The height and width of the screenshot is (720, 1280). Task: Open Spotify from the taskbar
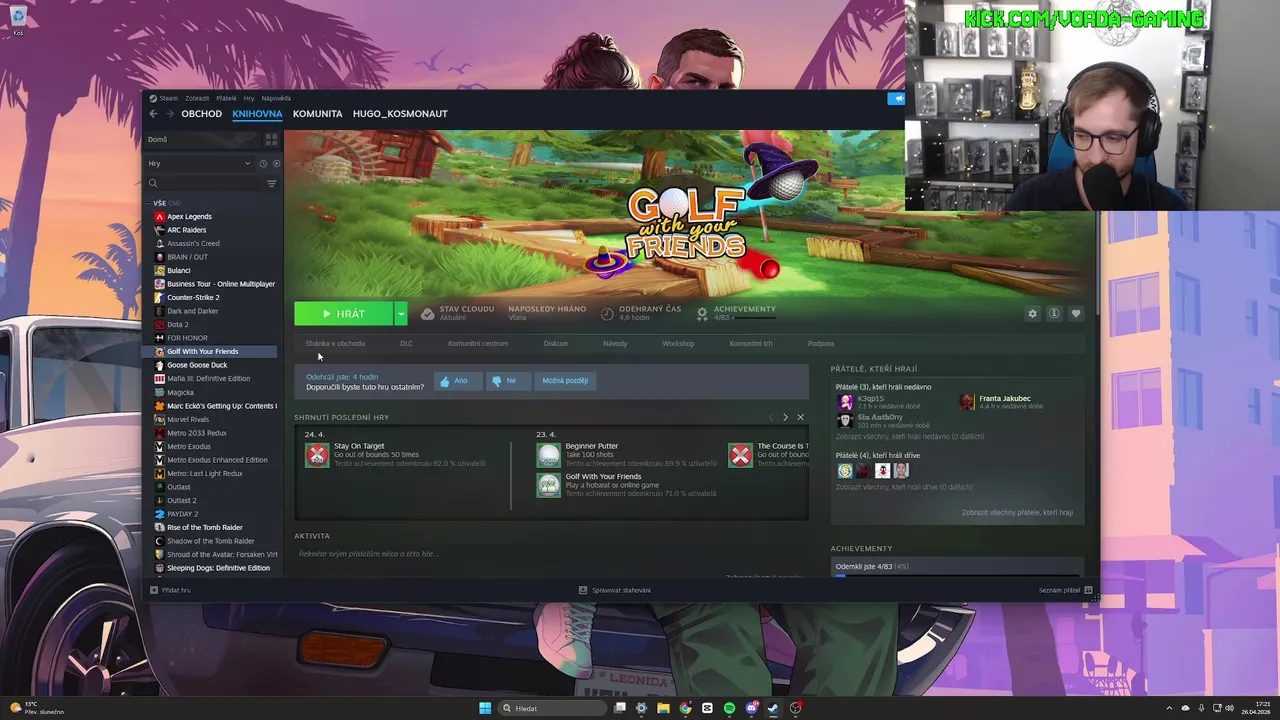pyautogui.click(x=729, y=708)
